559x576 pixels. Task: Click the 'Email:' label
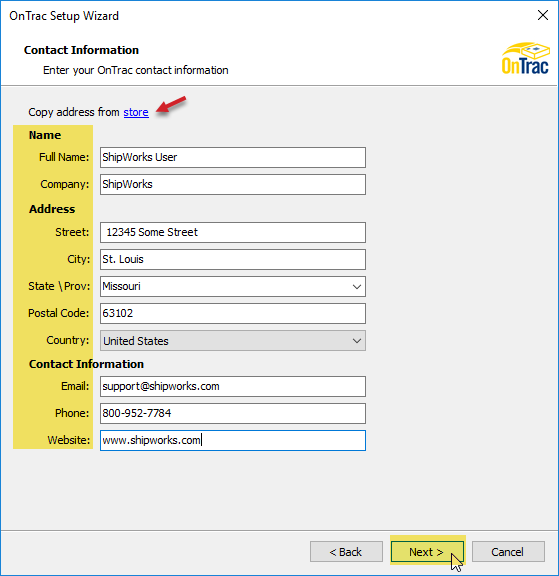click(75, 386)
